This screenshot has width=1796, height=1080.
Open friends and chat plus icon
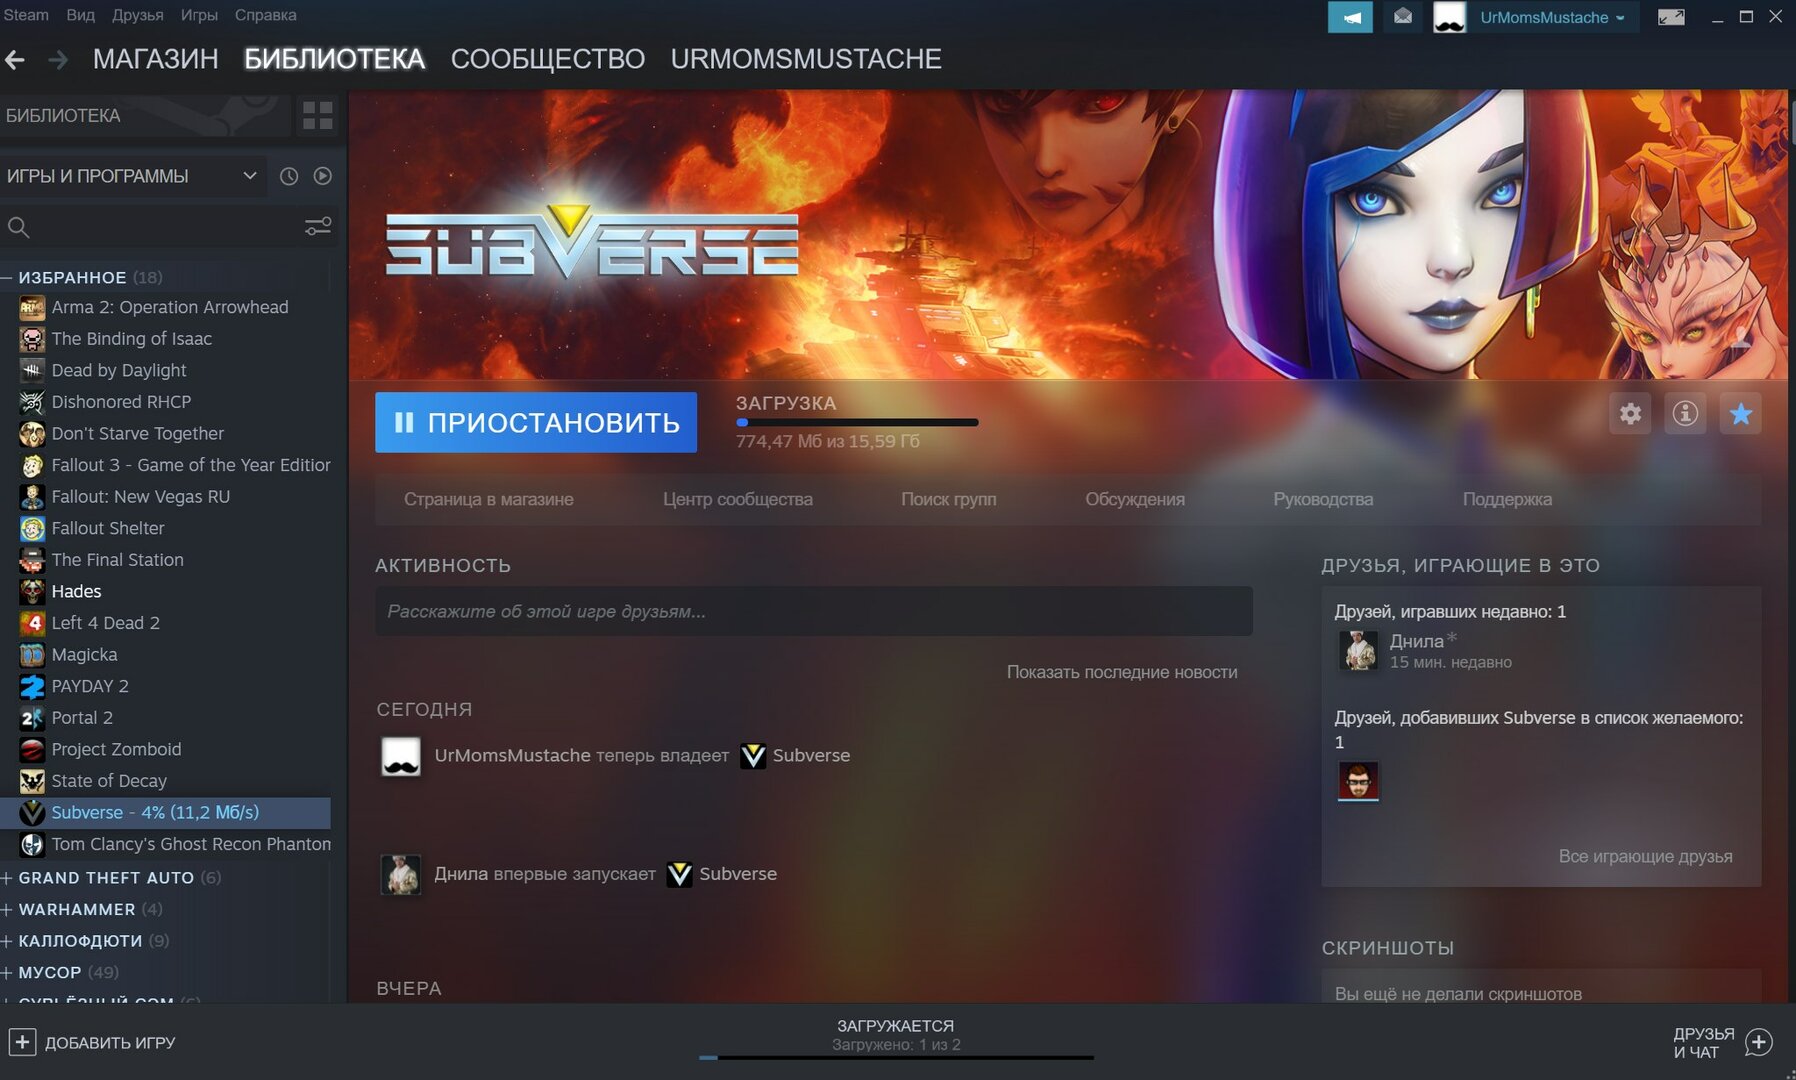(x=1759, y=1042)
